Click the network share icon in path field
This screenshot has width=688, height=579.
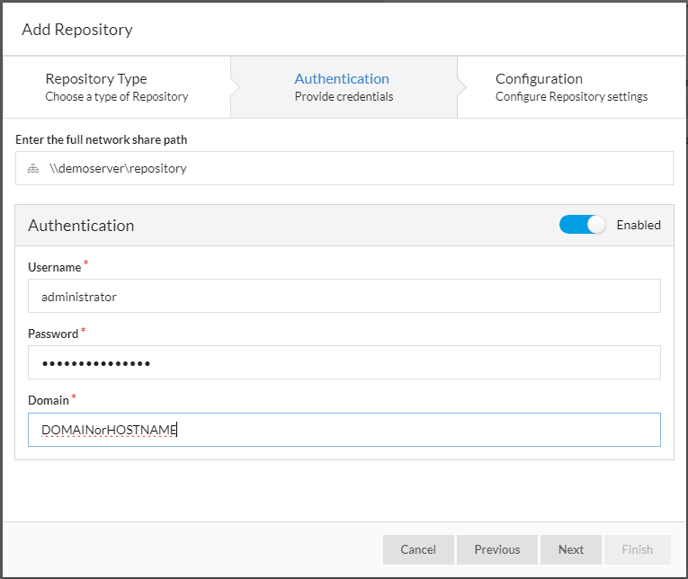tap(33, 168)
